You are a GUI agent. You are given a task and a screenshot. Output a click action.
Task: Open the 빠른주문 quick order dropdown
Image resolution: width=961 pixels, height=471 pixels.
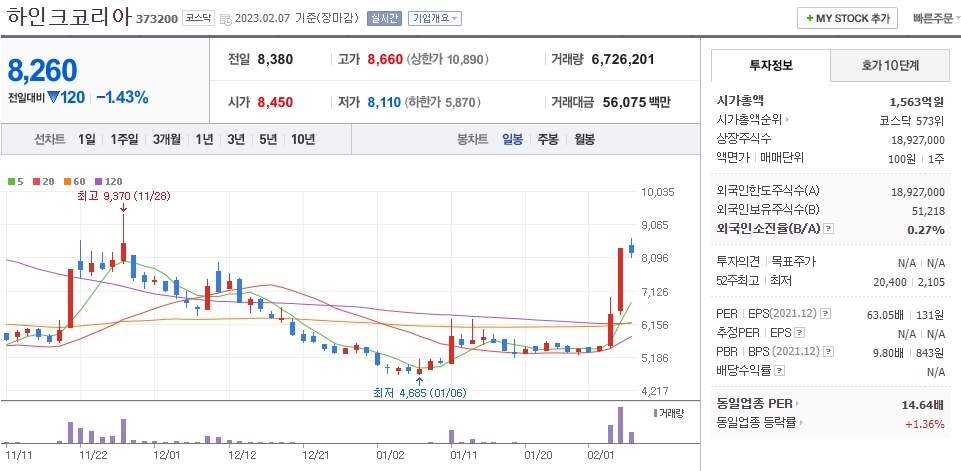[x=936, y=18]
